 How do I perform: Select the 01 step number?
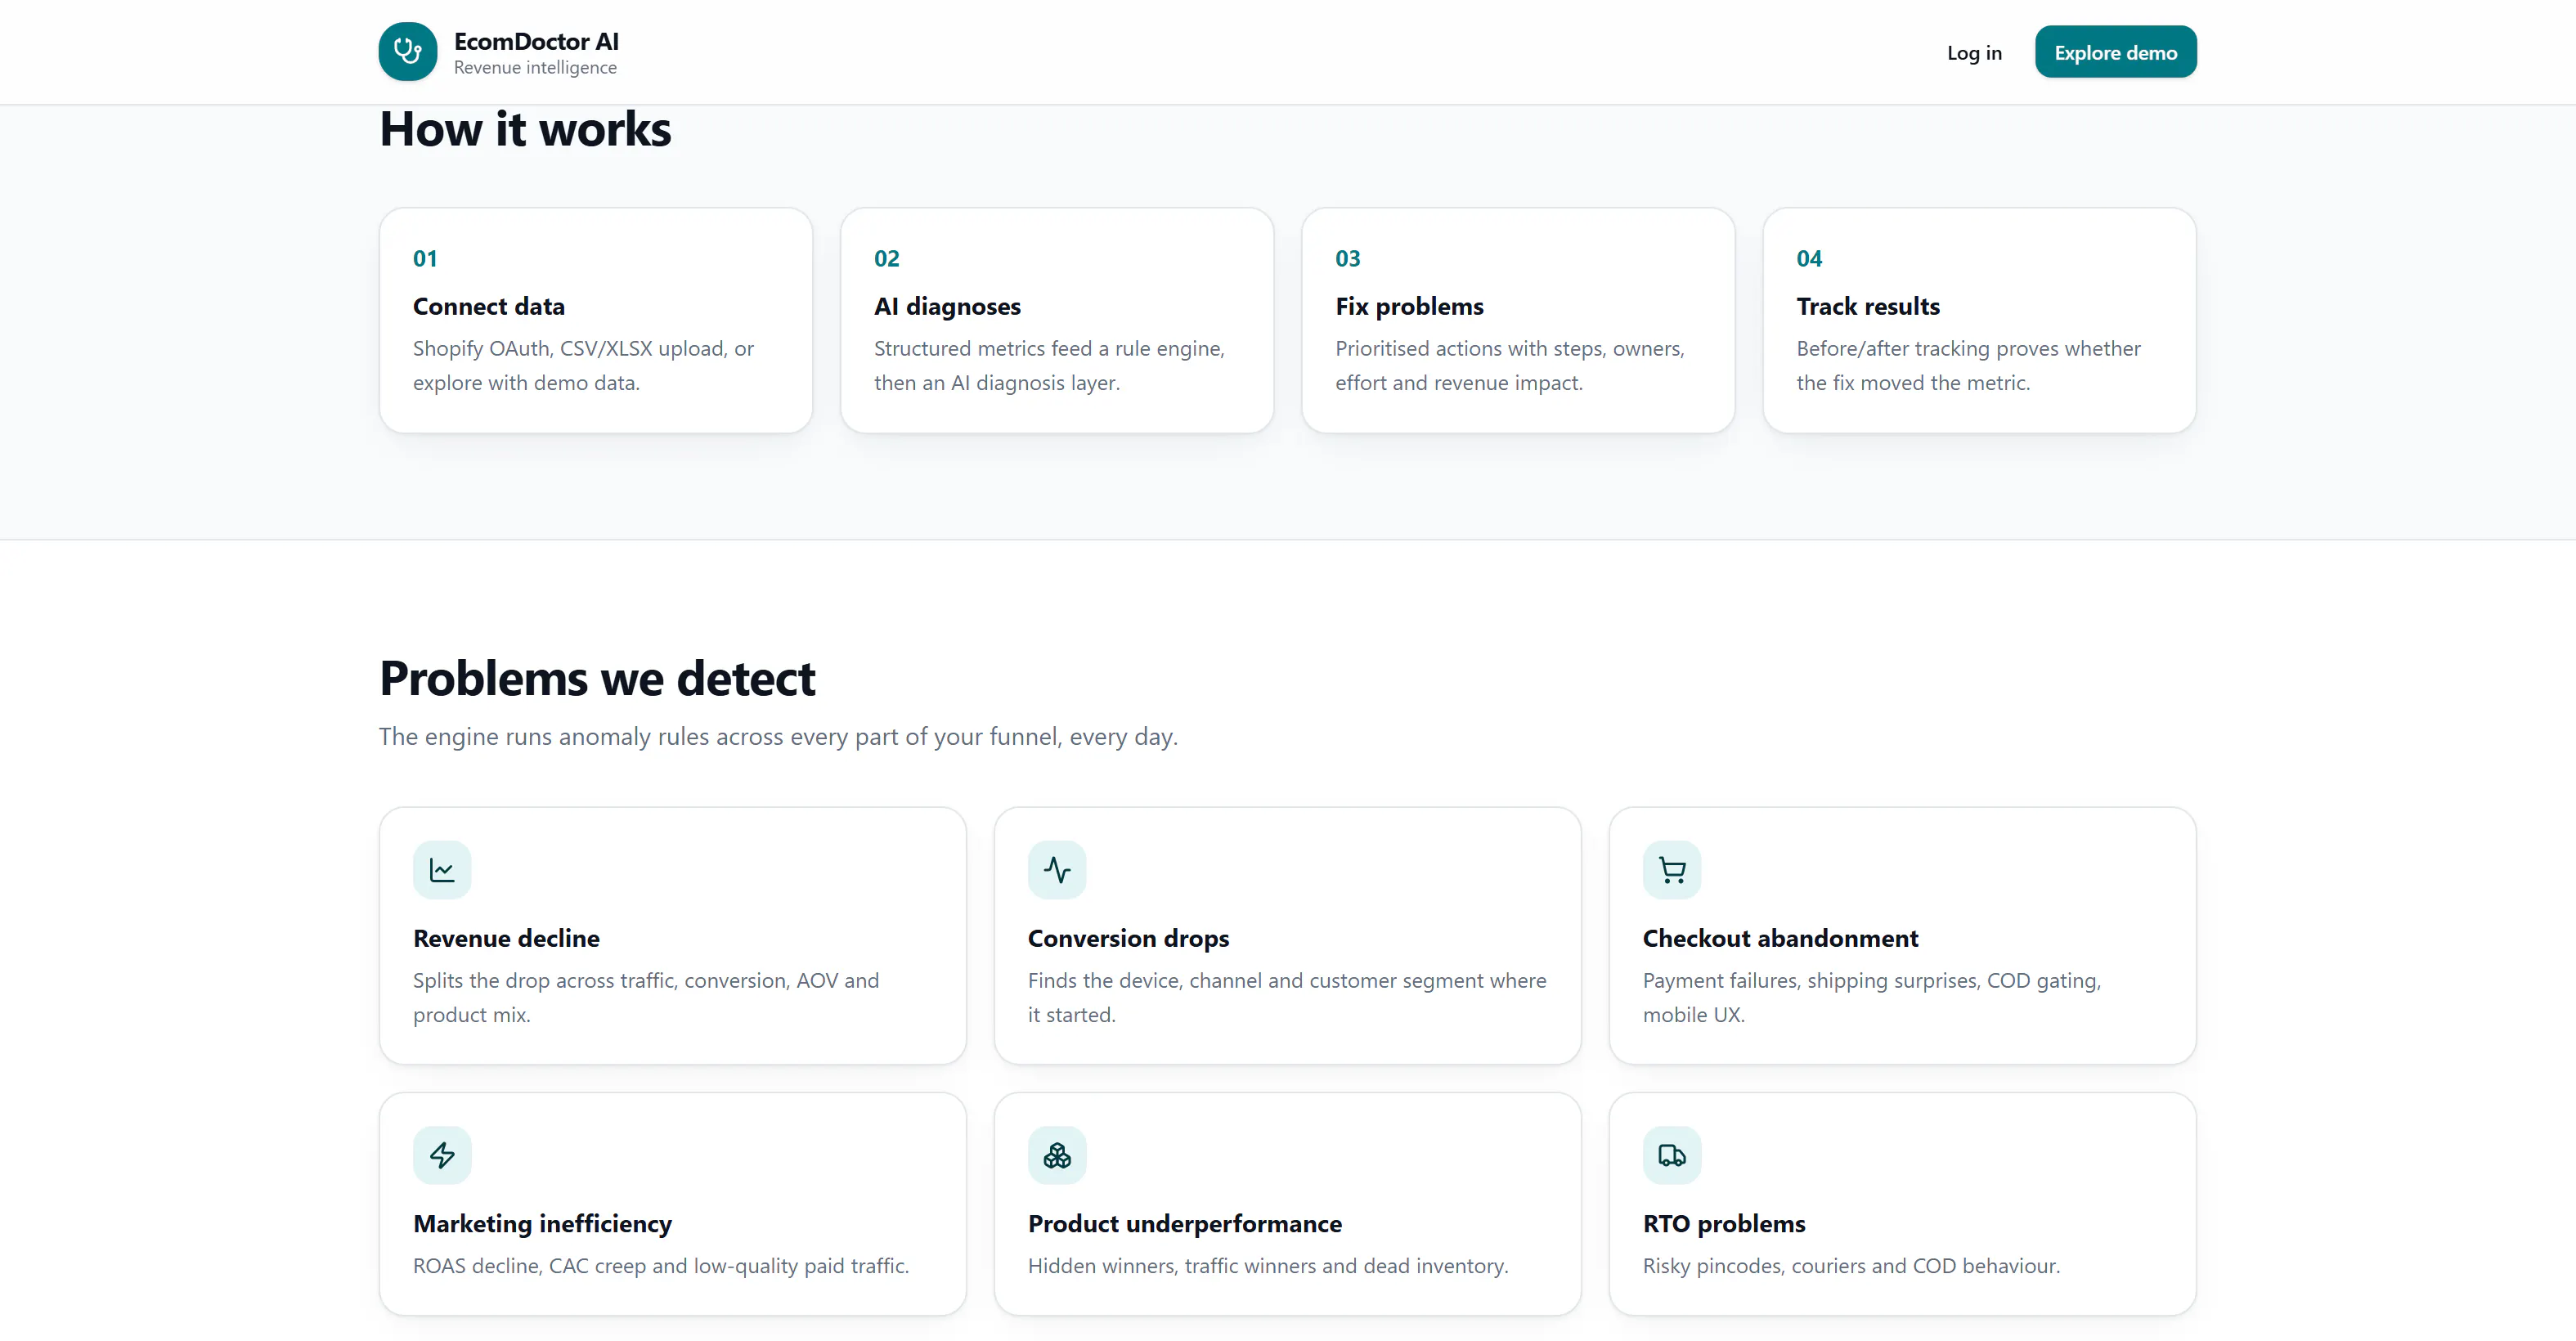click(425, 258)
